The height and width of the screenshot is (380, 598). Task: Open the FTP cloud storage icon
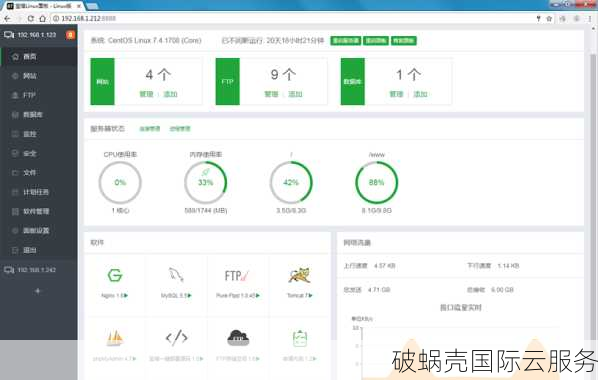238,338
